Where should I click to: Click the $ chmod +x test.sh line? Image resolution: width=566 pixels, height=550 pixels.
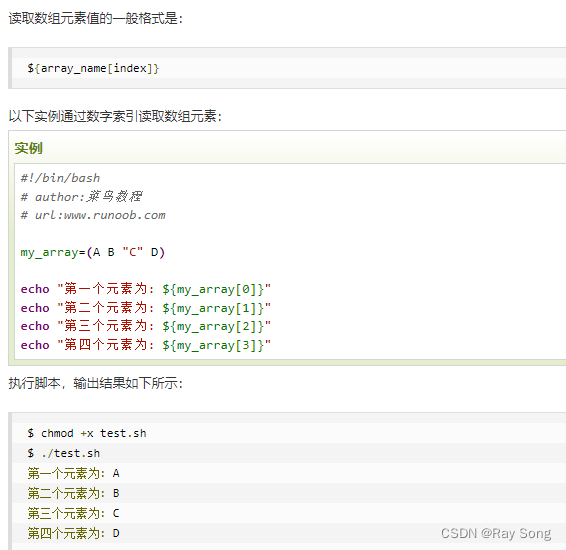coord(87,433)
